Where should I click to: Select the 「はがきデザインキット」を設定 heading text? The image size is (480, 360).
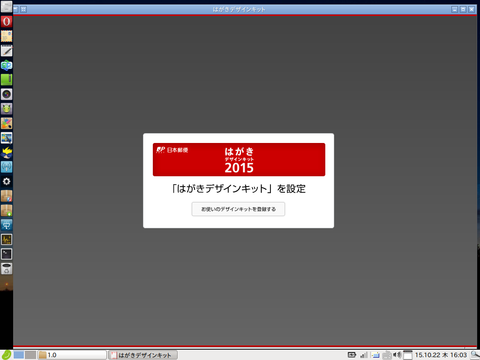coord(239,189)
